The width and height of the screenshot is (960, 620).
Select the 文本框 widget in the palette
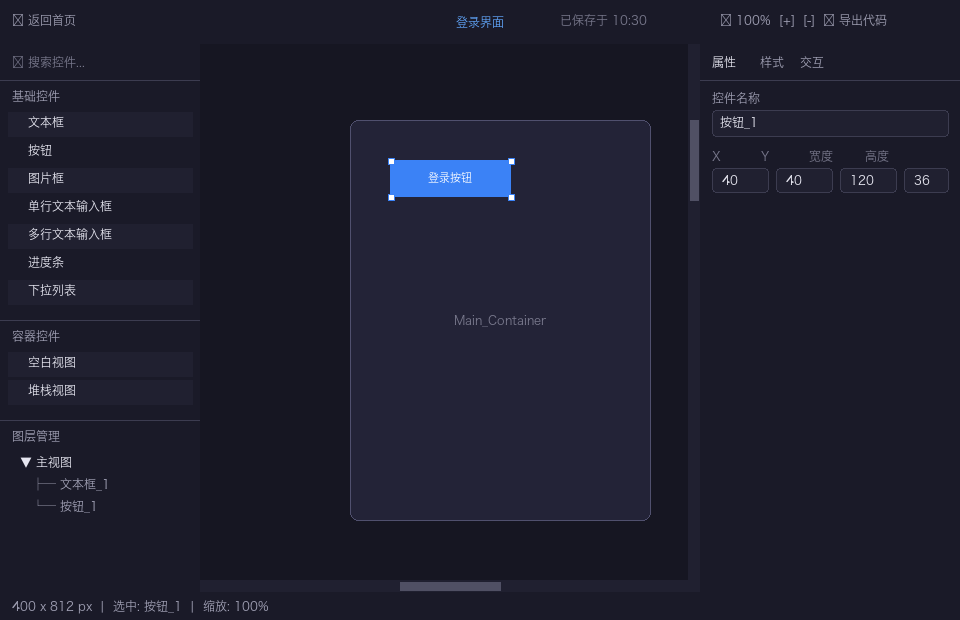pyautogui.click(x=100, y=122)
